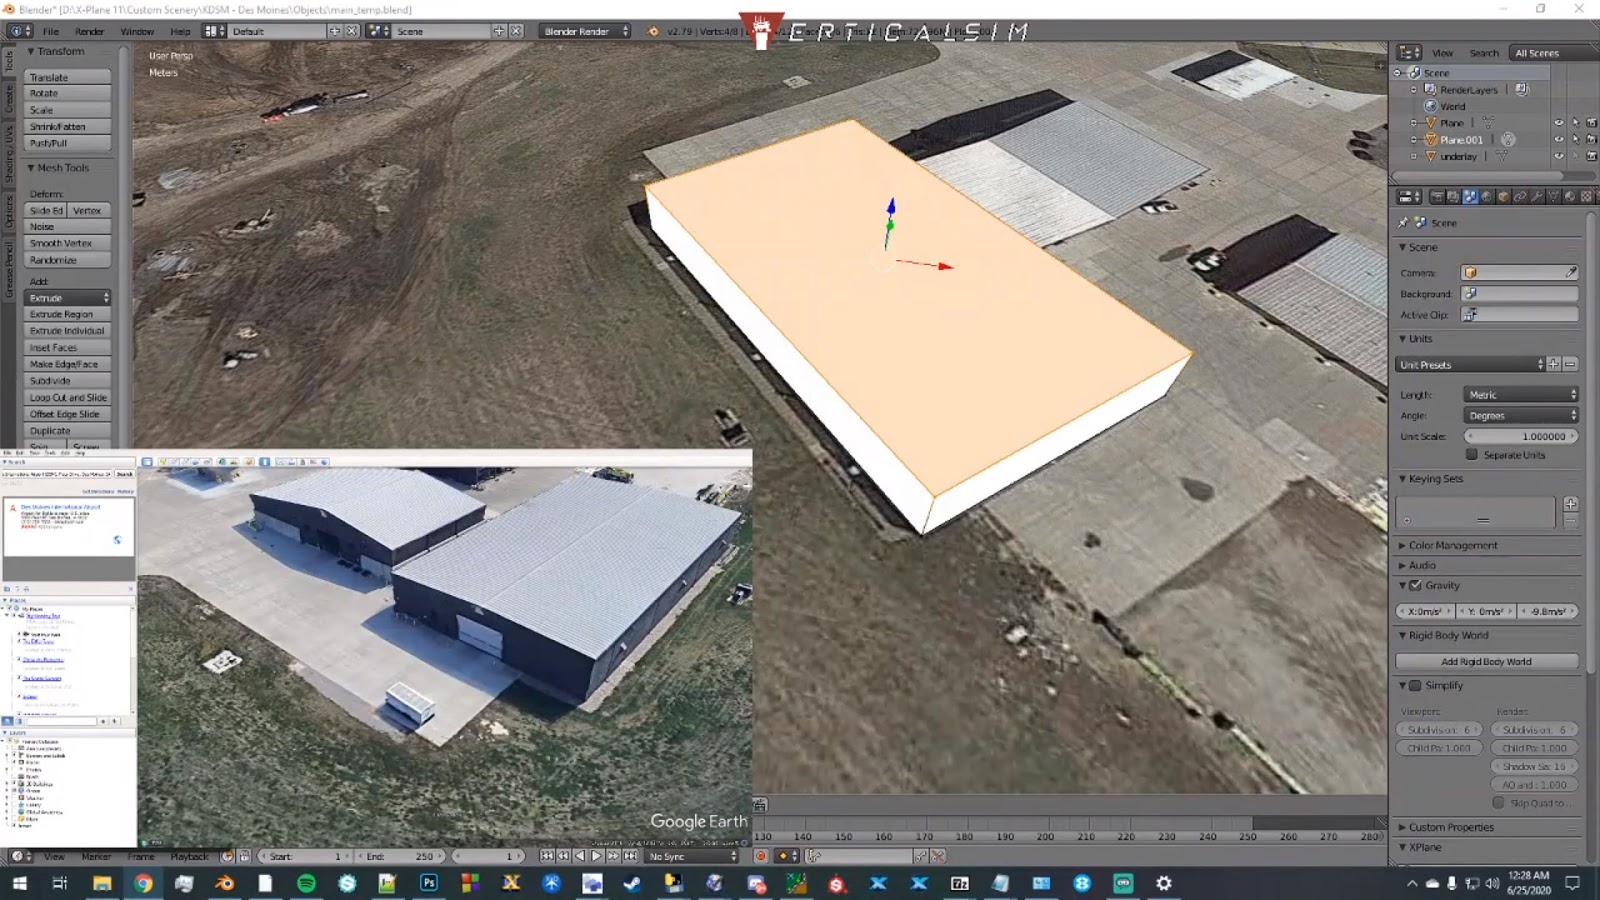Viewport: 1600px width, 900px height.
Task: Open the Modifiers wrench tab icon
Action: coord(1536,197)
